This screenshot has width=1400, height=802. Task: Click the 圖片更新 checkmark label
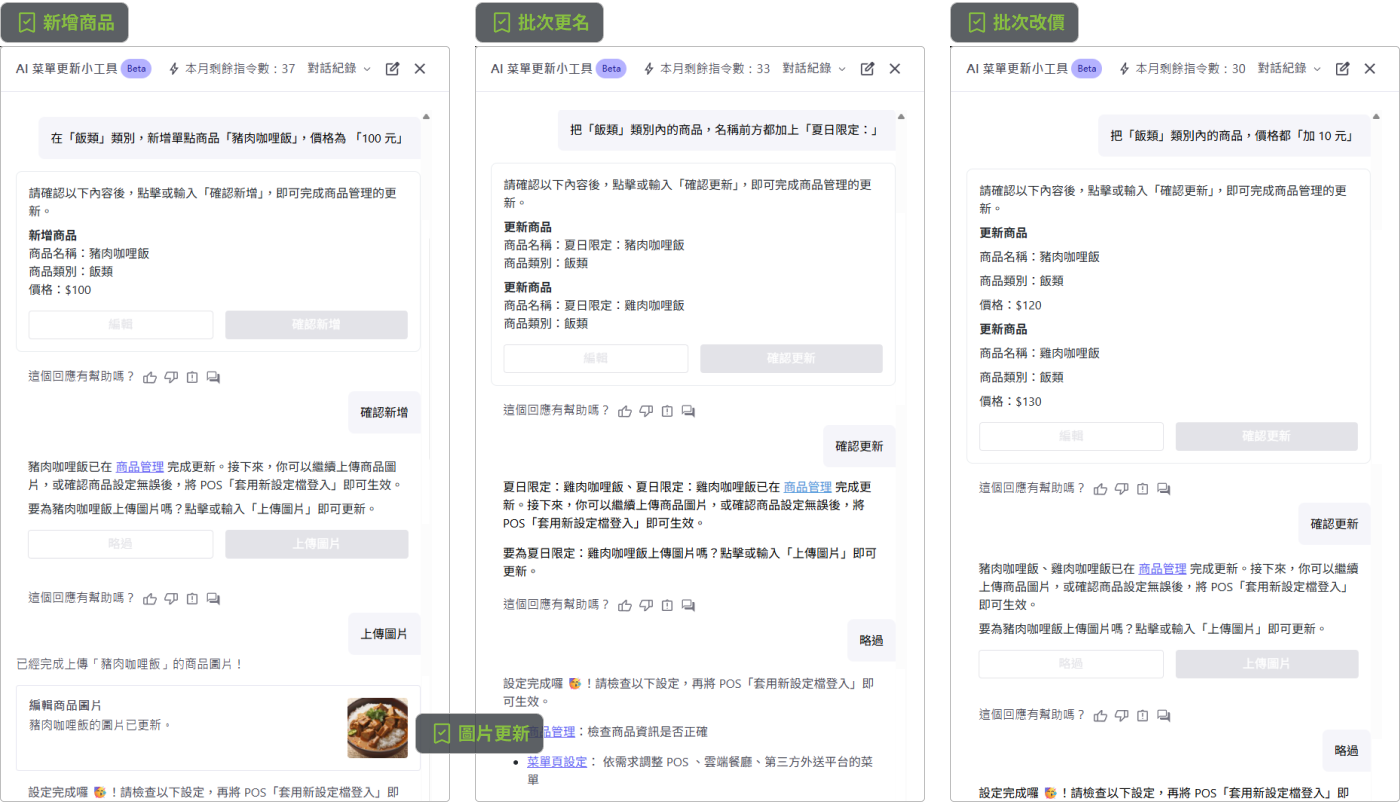pos(480,734)
